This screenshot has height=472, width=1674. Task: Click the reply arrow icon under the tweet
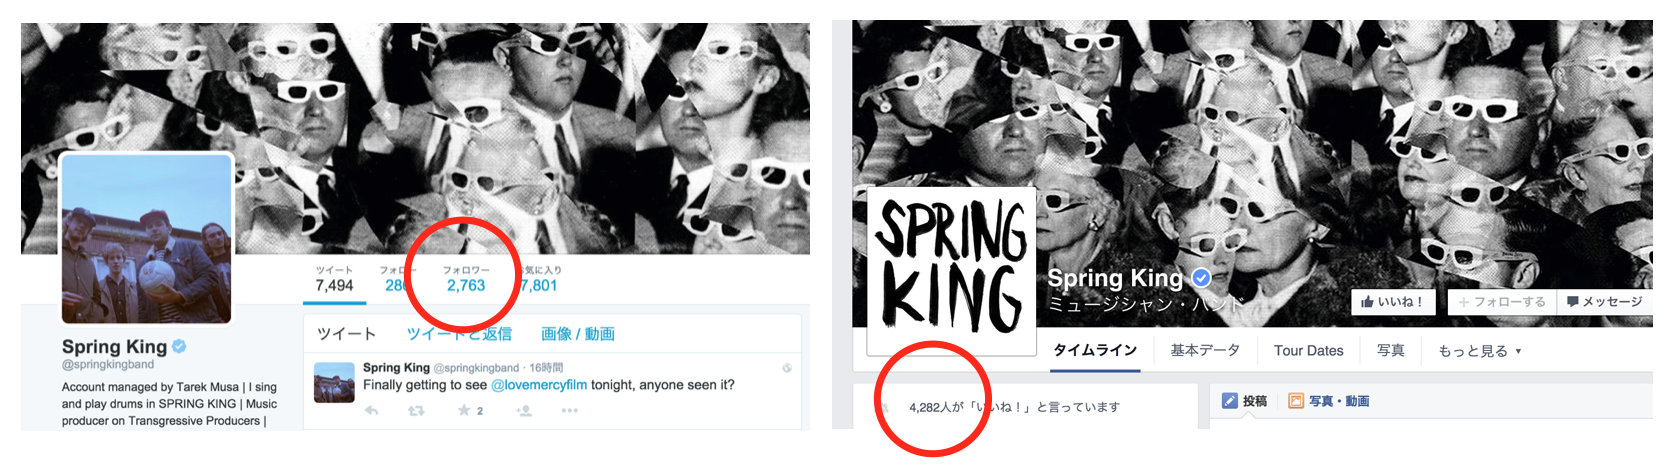point(372,411)
